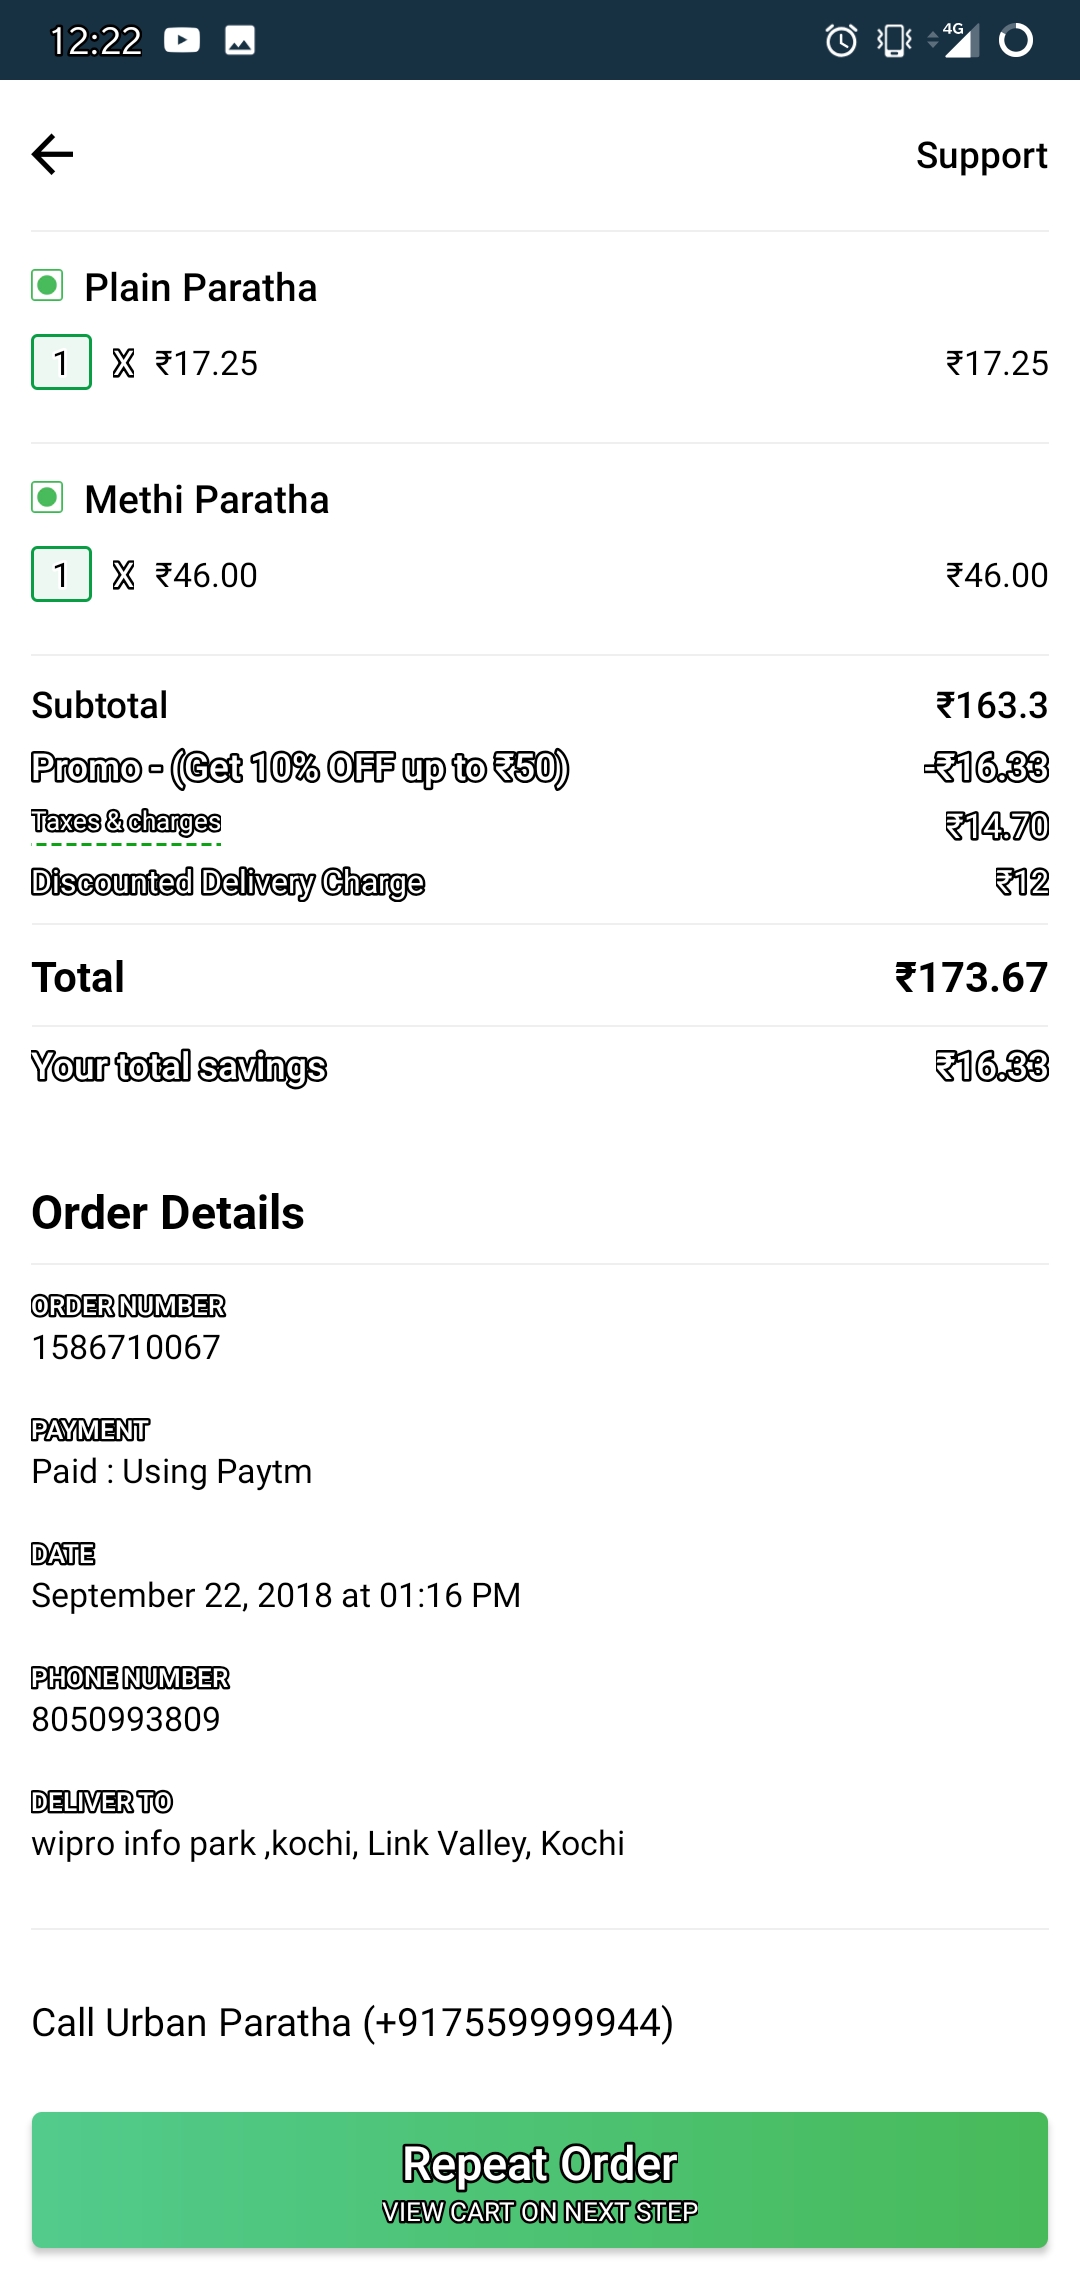Screen dimensions: 1080x2280
Task: Tap the phone number 8050993809
Action: click(126, 1719)
